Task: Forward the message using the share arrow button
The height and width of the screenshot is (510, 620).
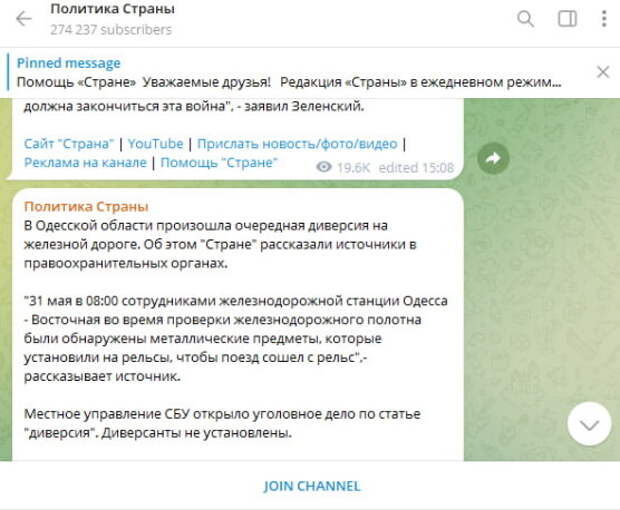Action: tap(493, 159)
